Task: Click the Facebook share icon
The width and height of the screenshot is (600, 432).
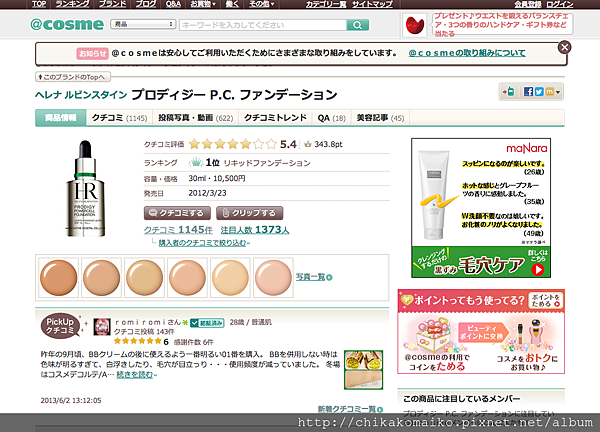Action: tap(528, 92)
